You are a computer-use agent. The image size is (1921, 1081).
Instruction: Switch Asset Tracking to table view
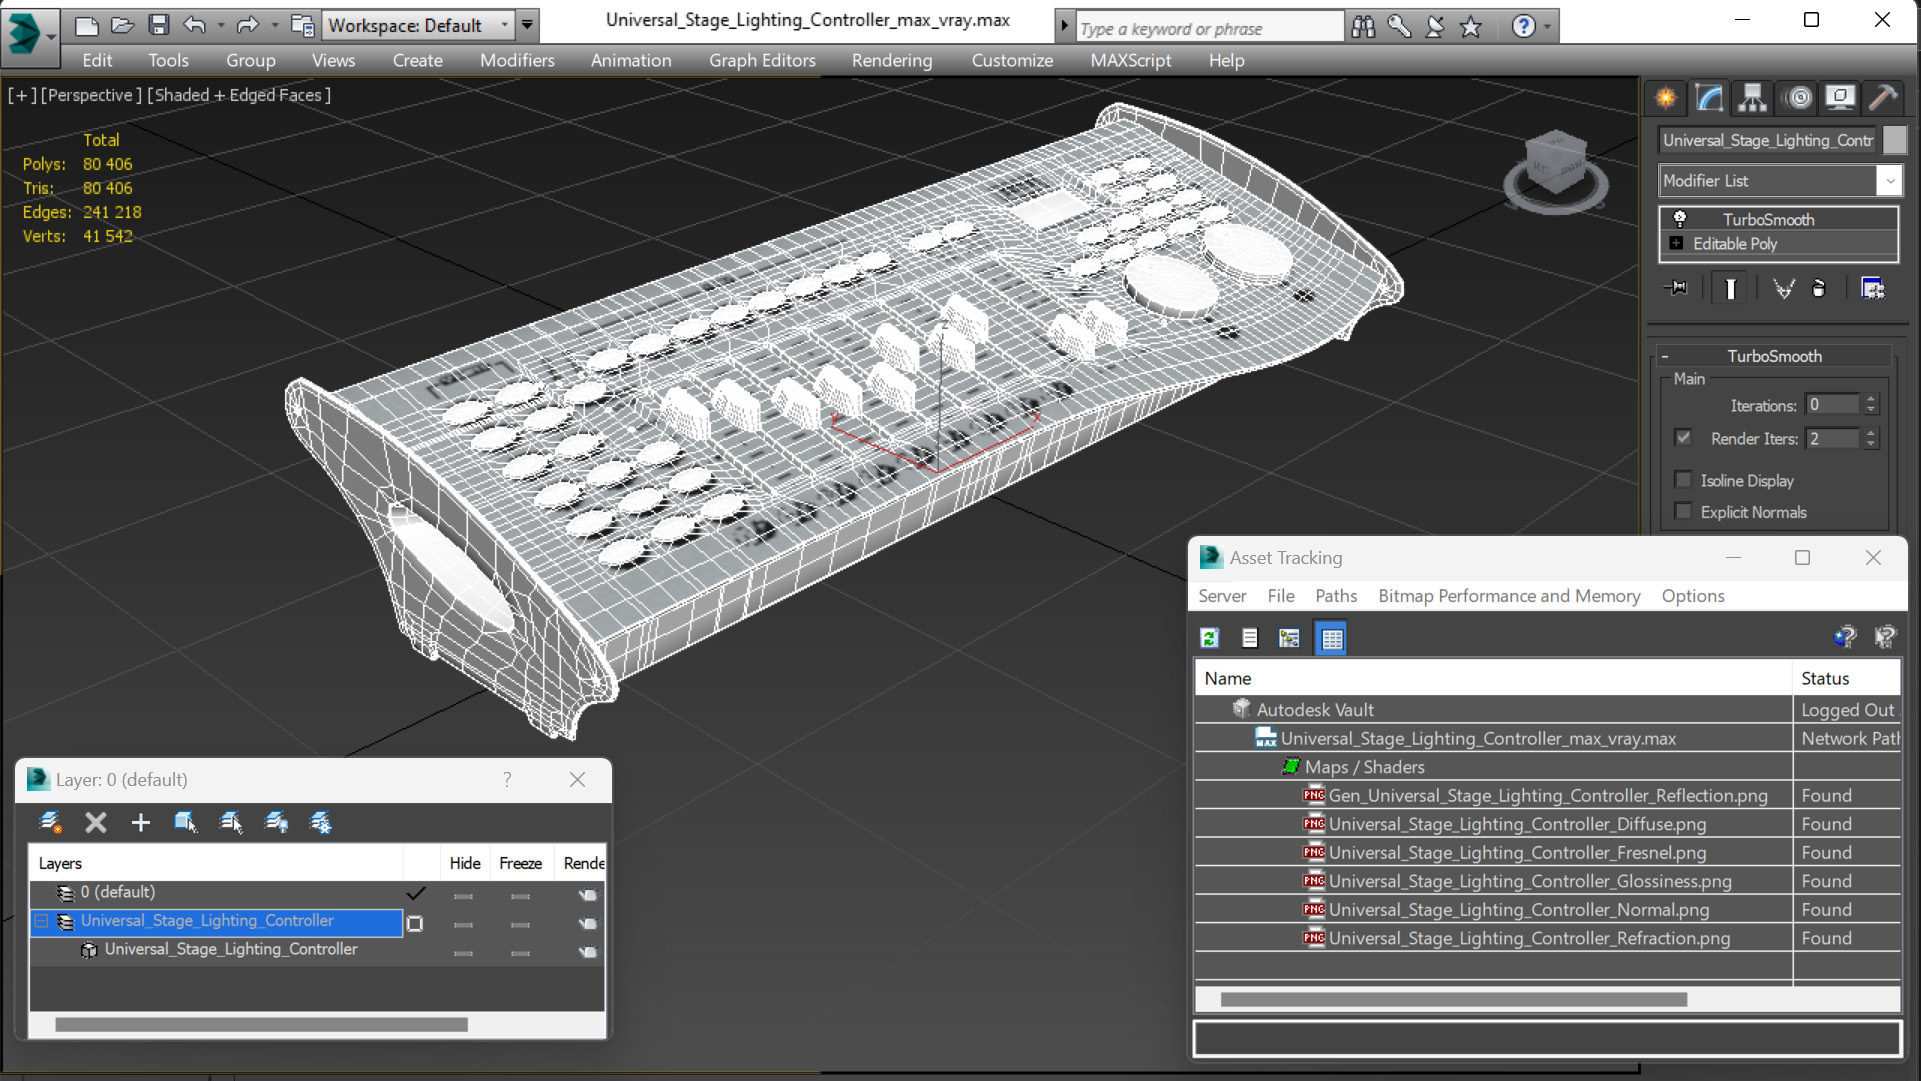[1331, 638]
